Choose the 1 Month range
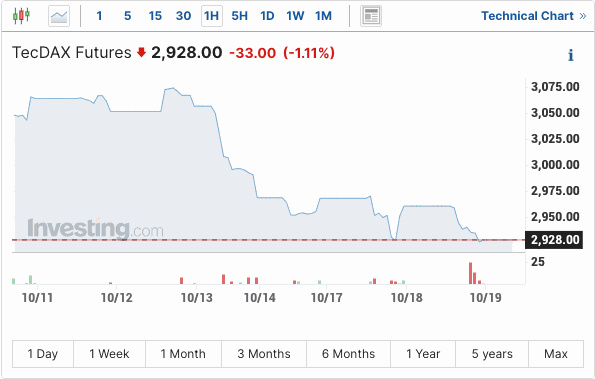 click(183, 354)
